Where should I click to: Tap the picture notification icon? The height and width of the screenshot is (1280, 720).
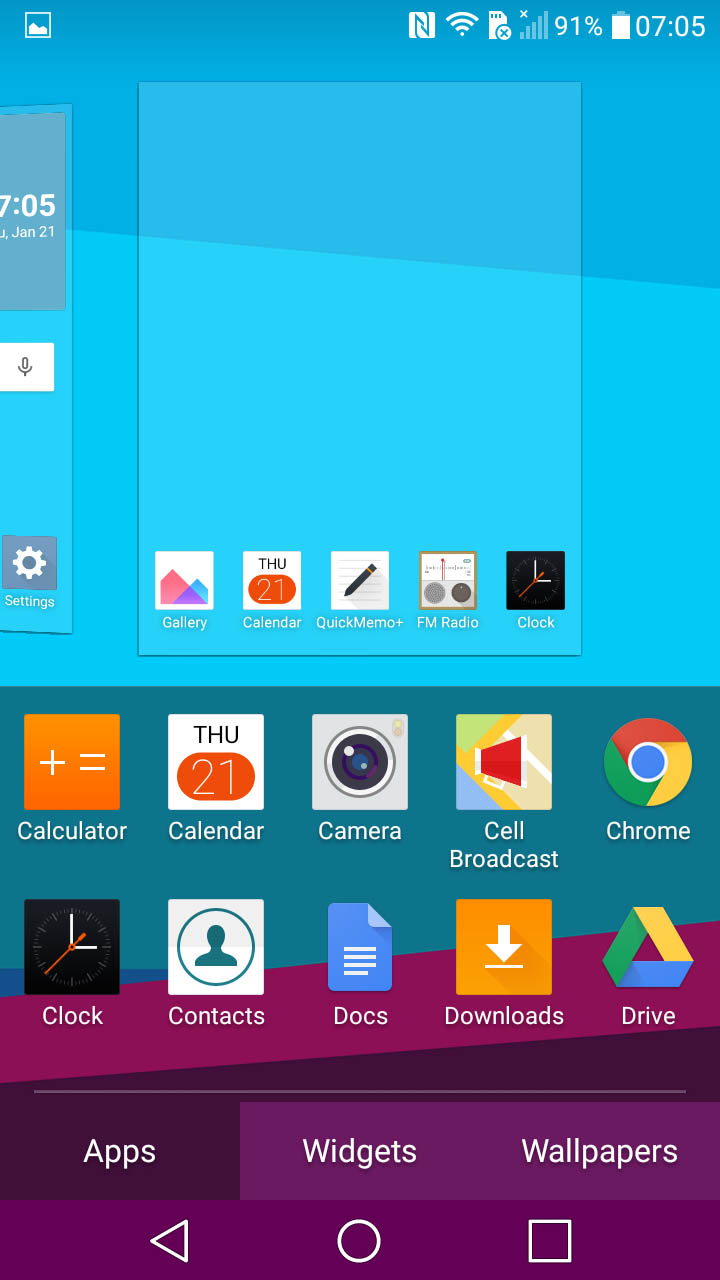tap(38, 27)
